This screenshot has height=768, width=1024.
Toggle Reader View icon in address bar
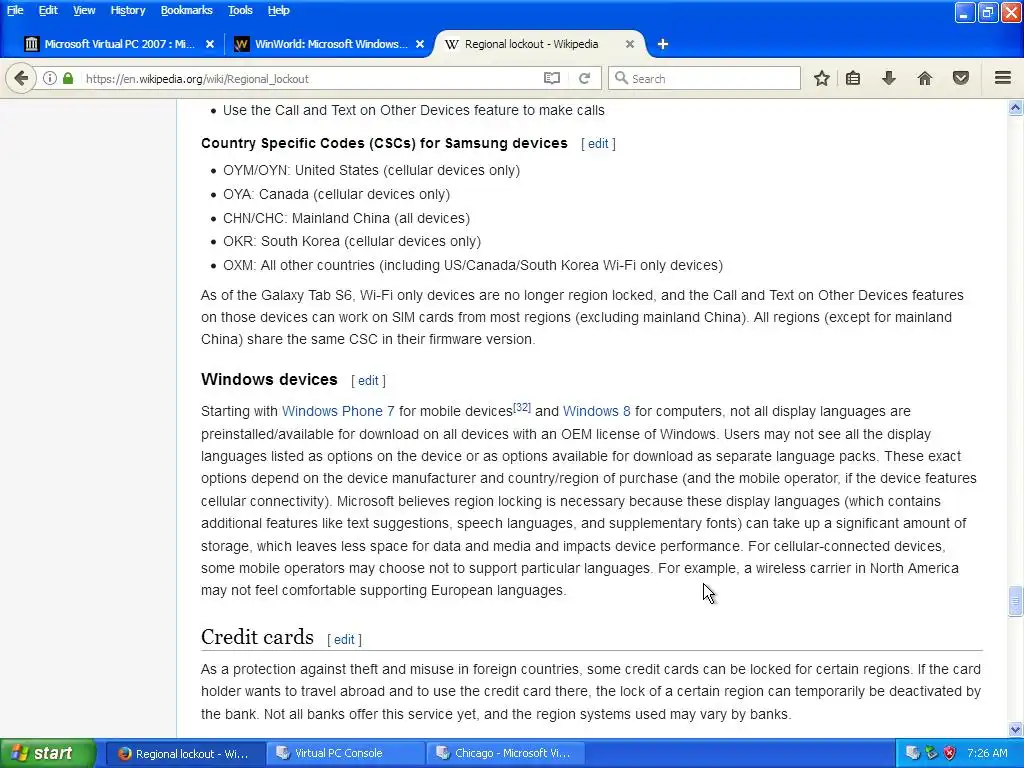[552, 78]
